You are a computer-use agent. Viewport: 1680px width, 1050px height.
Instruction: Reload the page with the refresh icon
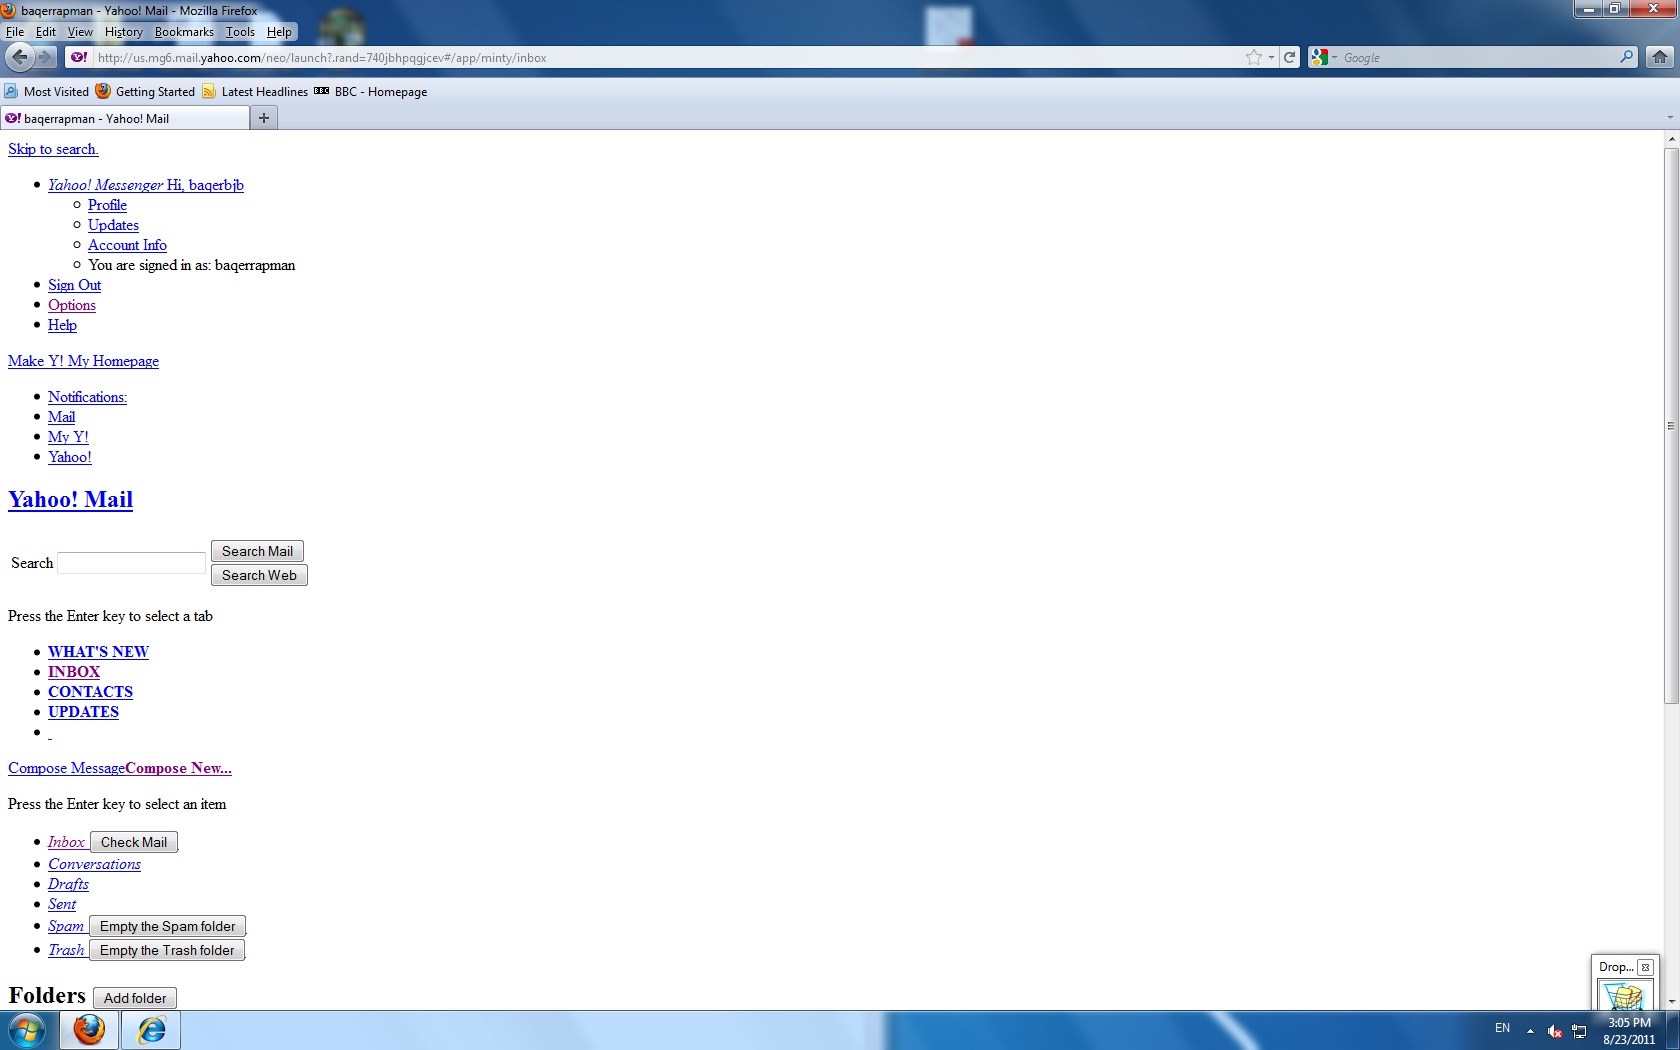pyautogui.click(x=1290, y=57)
